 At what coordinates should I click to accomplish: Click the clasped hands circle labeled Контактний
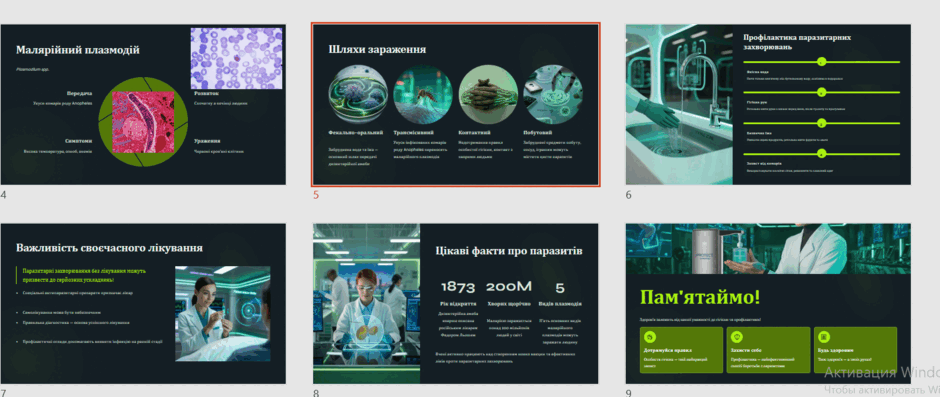[489, 95]
